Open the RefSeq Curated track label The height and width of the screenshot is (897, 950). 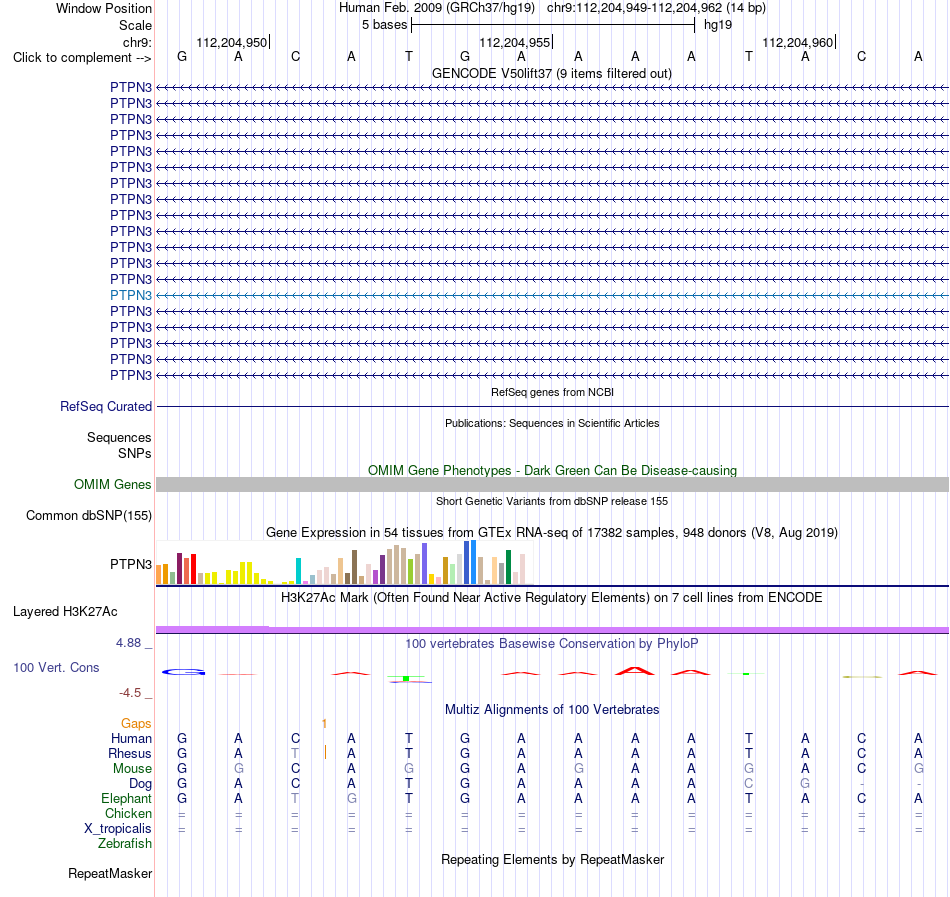tap(106, 406)
